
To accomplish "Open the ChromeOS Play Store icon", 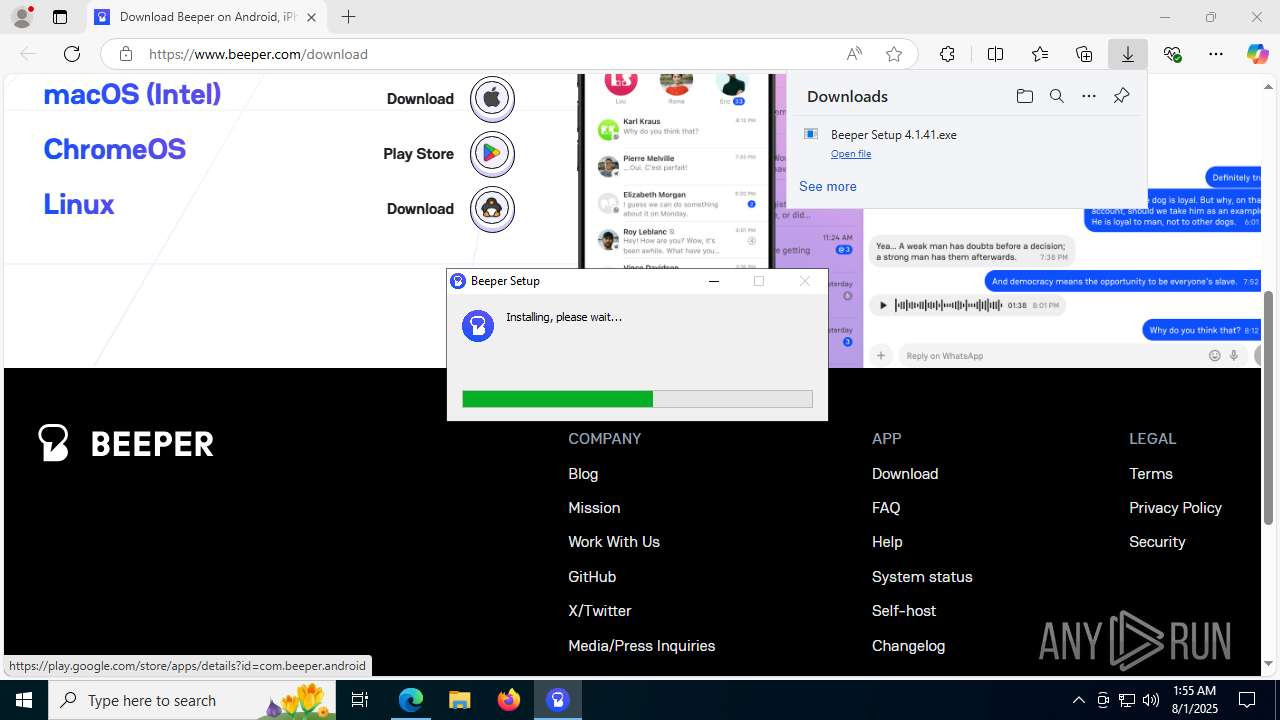I will 492,153.
